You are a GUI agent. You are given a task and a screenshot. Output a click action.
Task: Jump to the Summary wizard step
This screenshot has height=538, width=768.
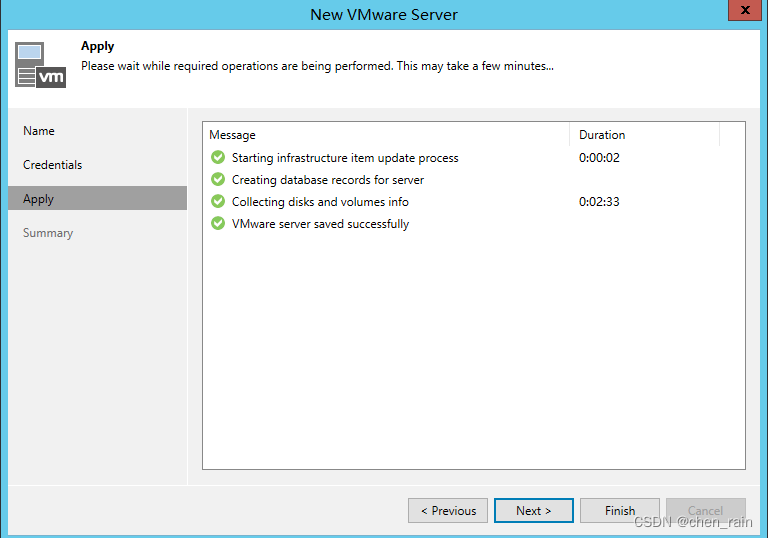click(x=97, y=233)
